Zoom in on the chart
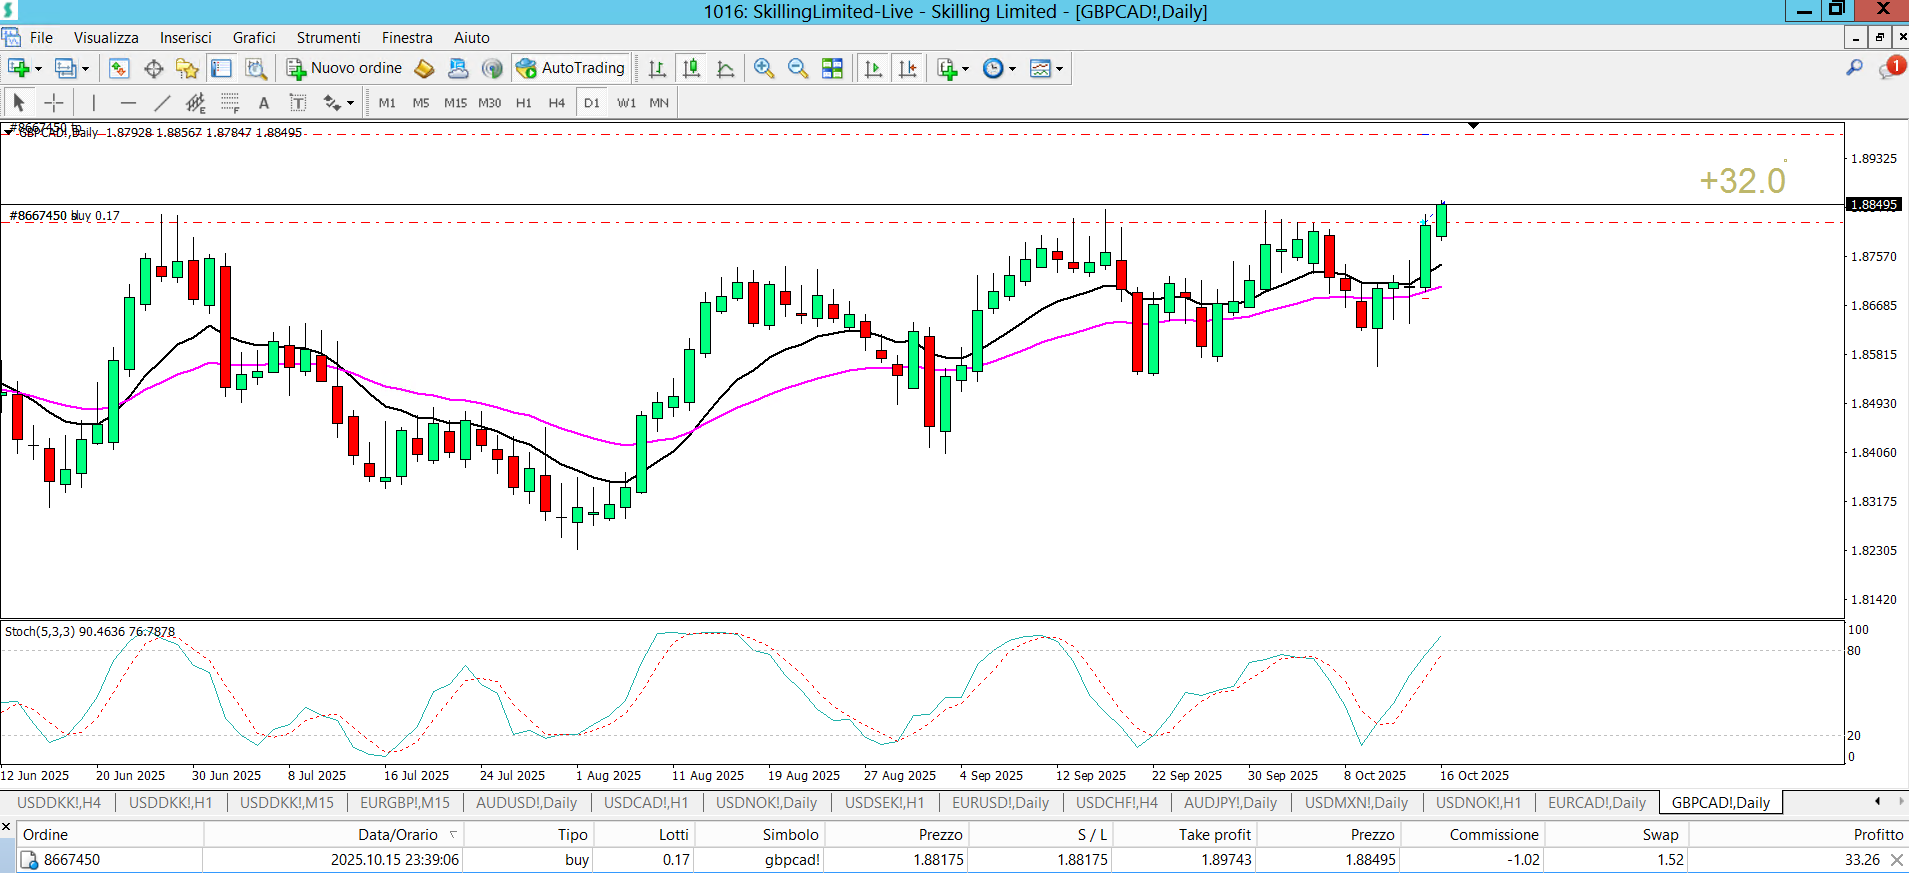1909x873 pixels. 764,68
